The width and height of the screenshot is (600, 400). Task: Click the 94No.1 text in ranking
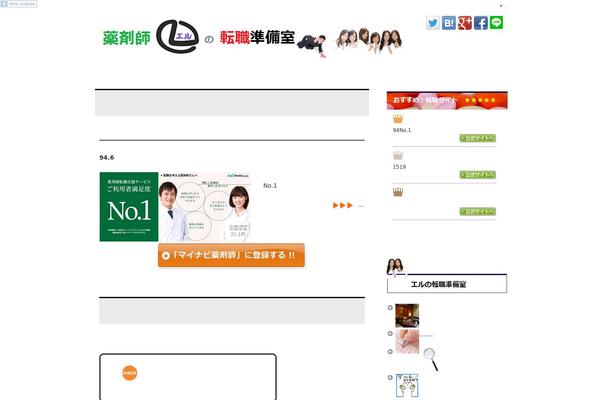(x=402, y=130)
